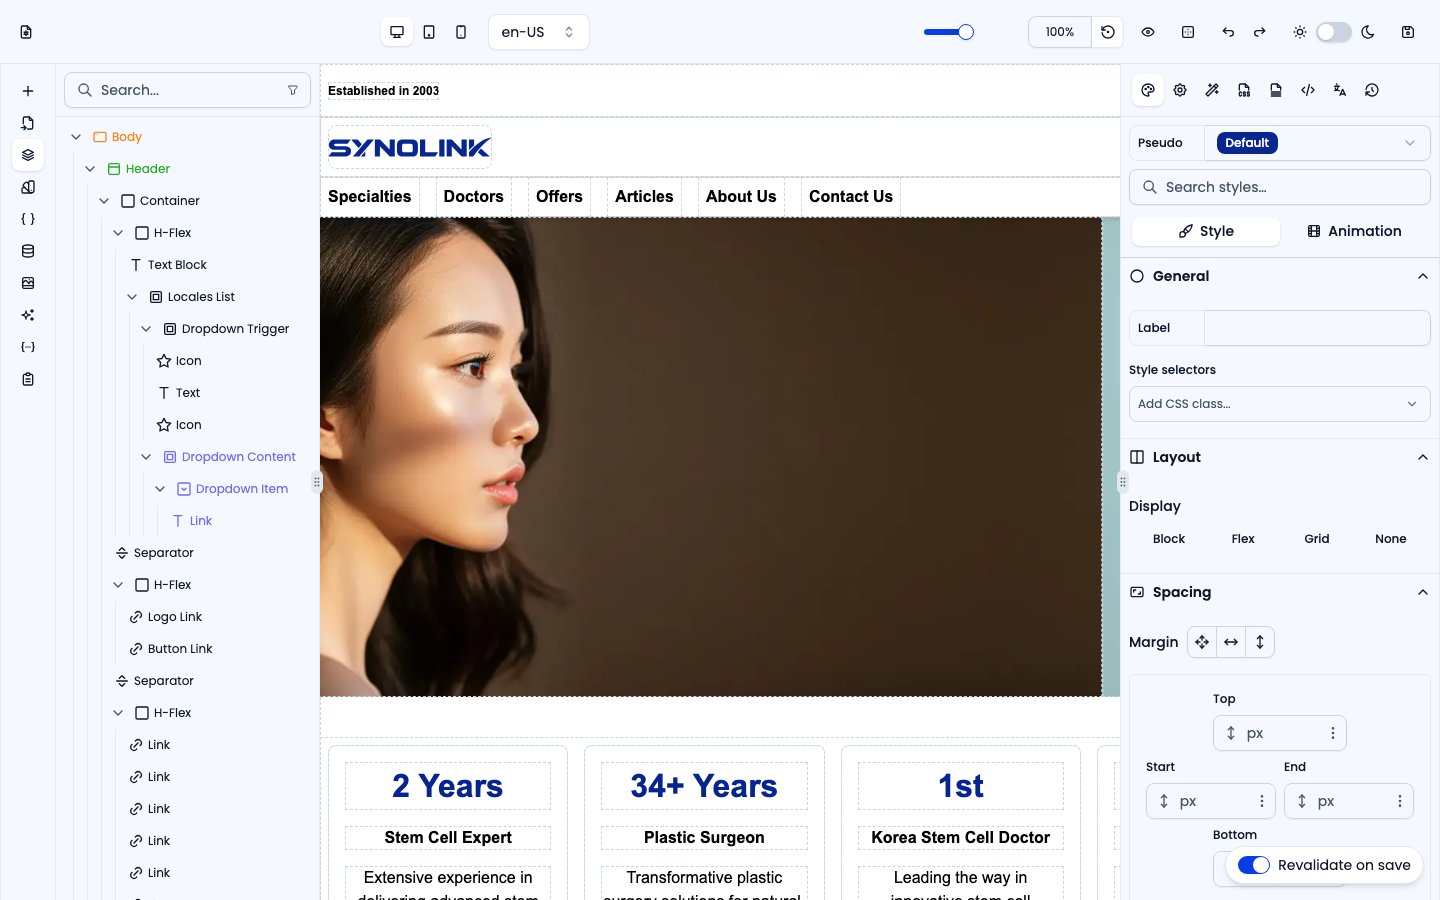
Task: Click the AI sparkles icon in sidebar
Action: (x=28, y=315)
